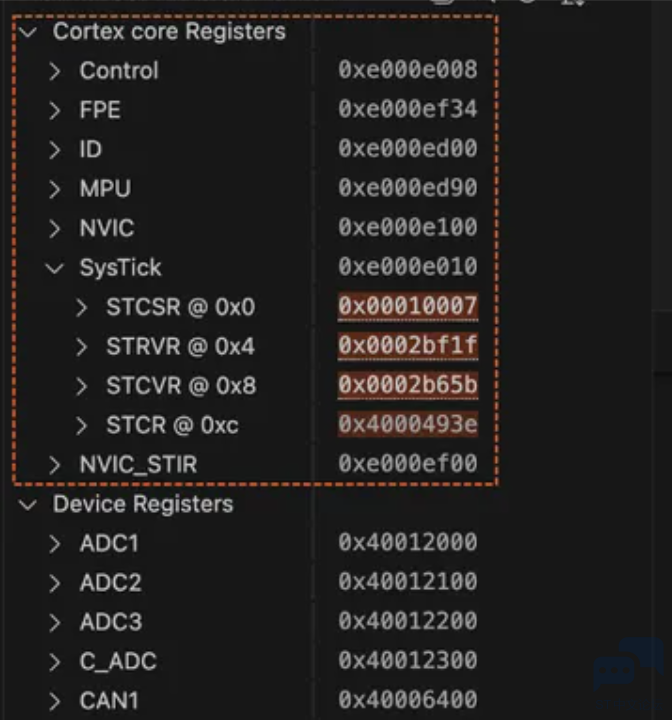Image resolution: width=672 pixels, height=720 pixels.
Task: Expand the Control register group
Action: coord(55,71)
